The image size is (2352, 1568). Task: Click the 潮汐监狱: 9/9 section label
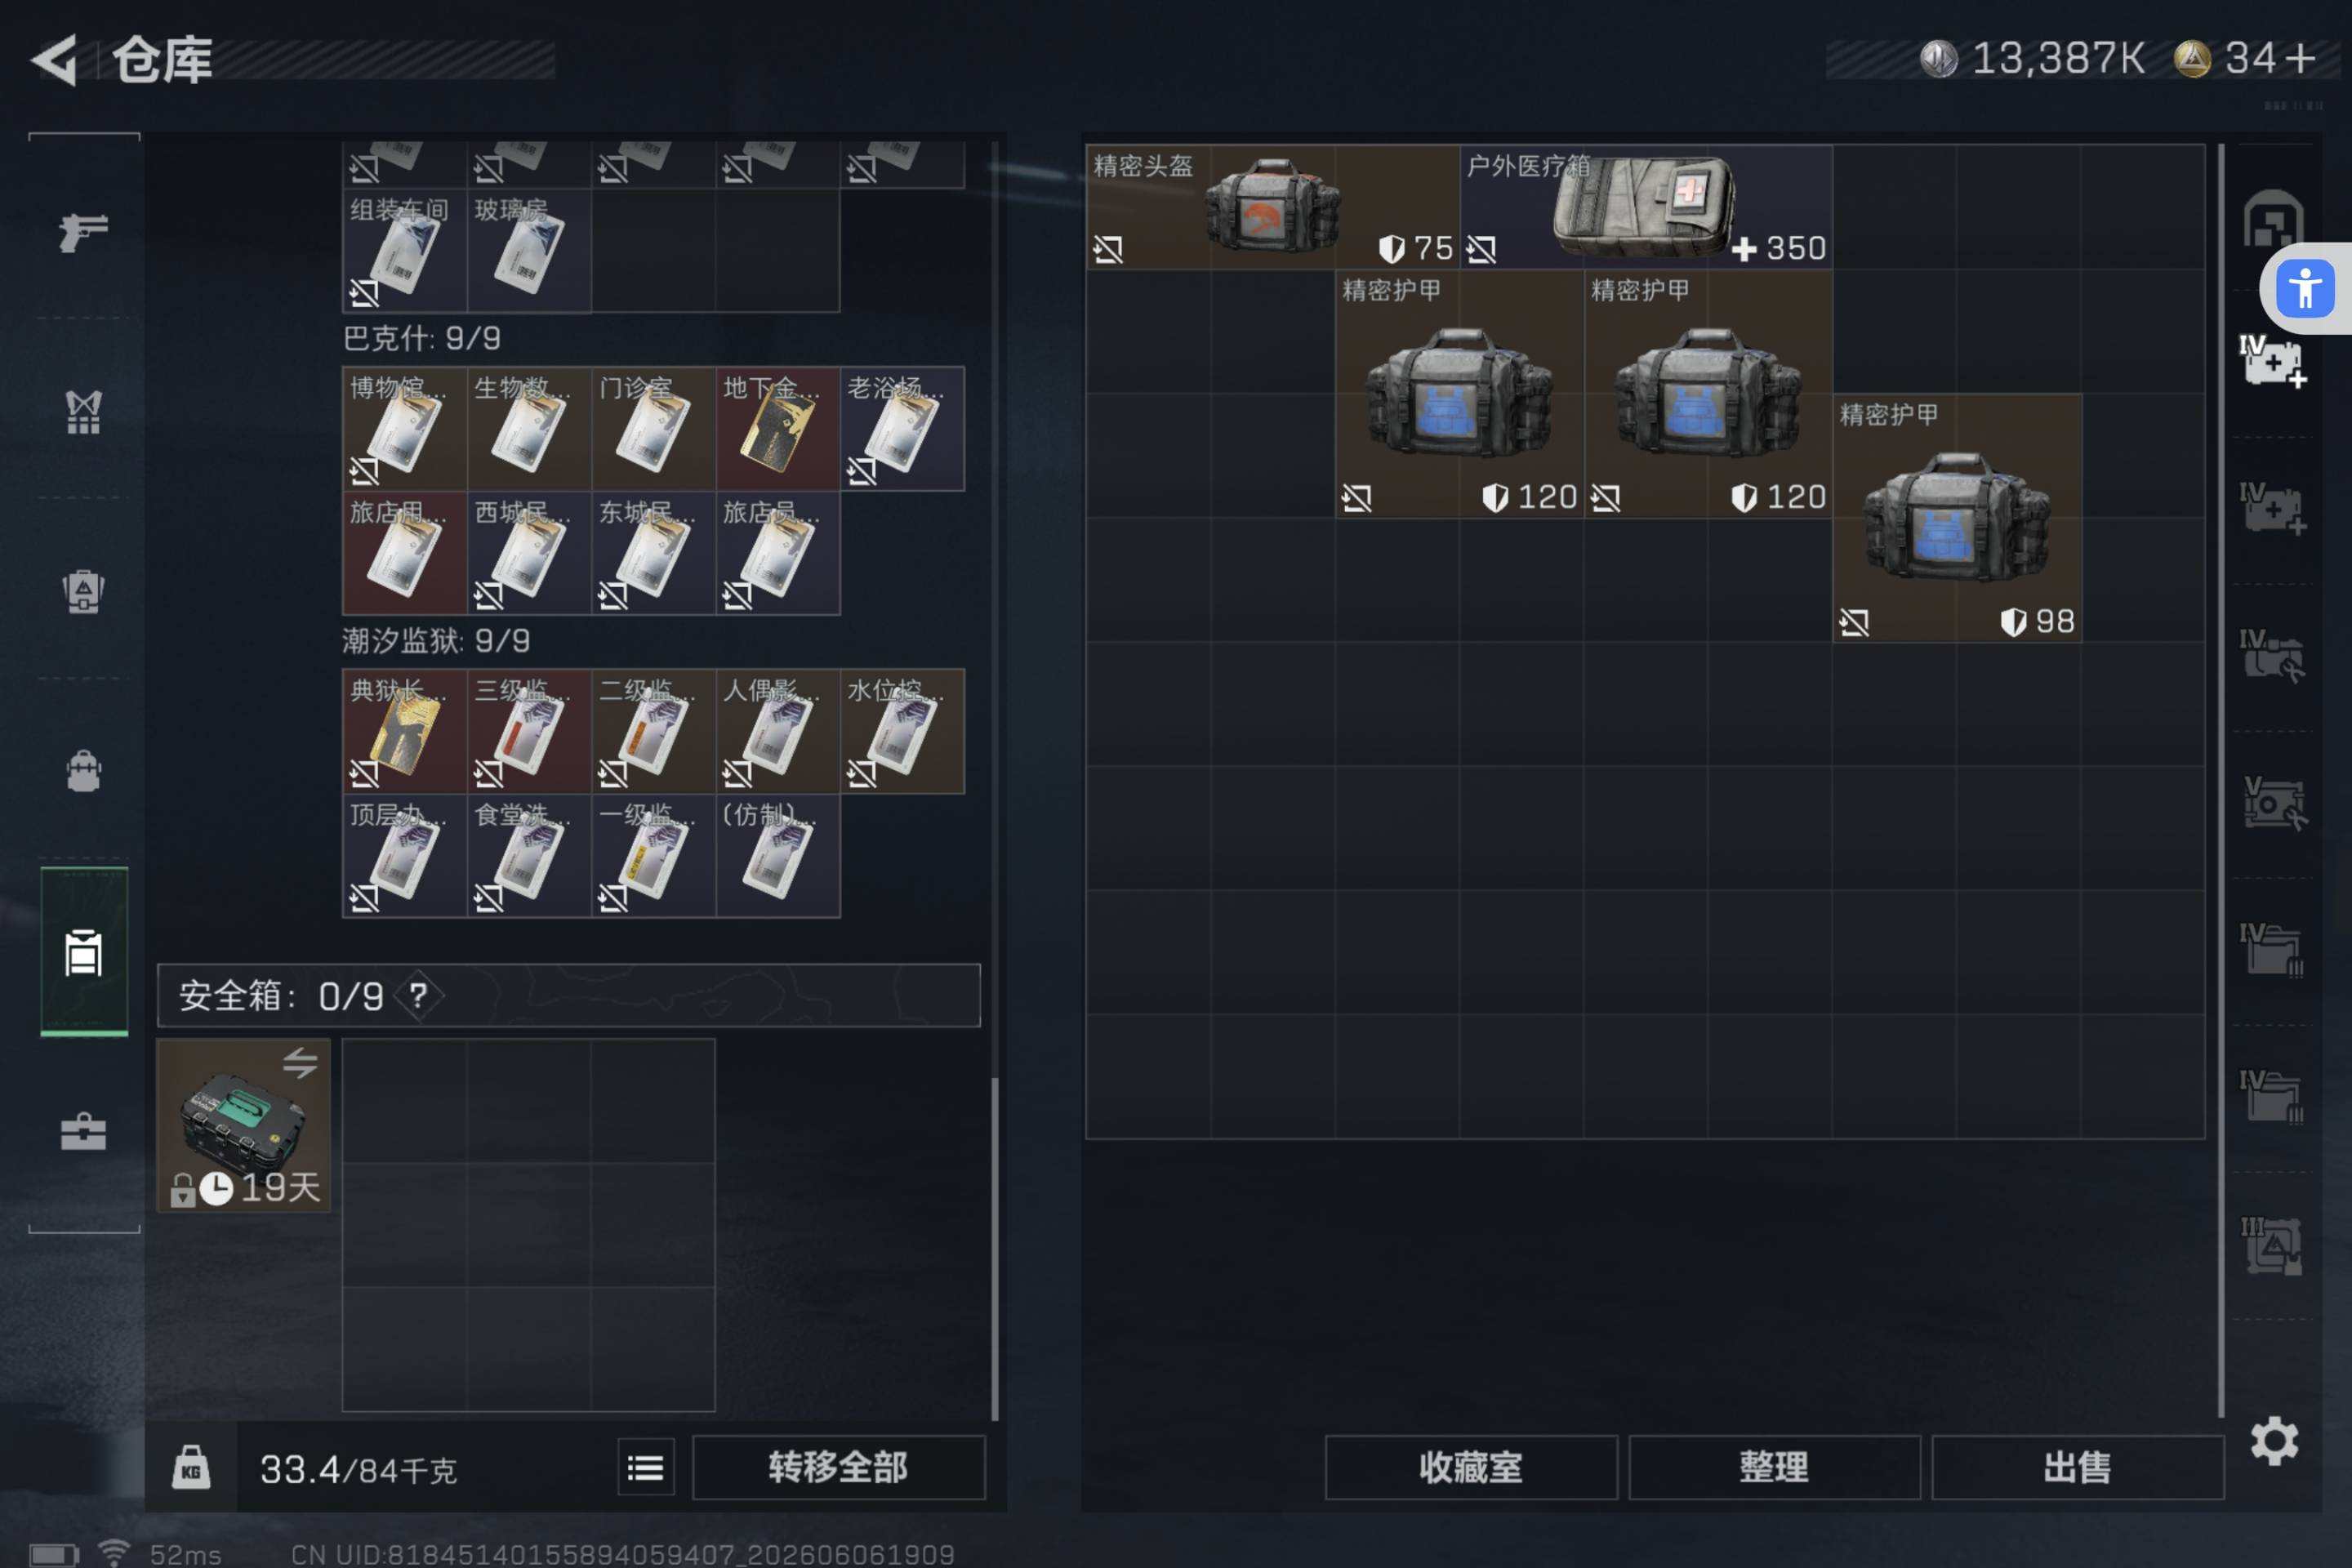[x=436, y=640]
